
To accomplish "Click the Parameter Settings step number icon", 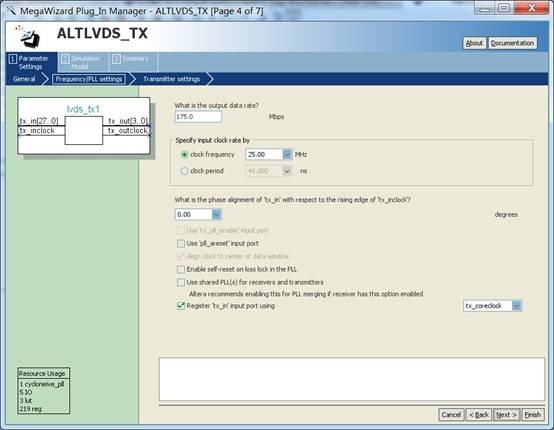I will tap(13, 59).
